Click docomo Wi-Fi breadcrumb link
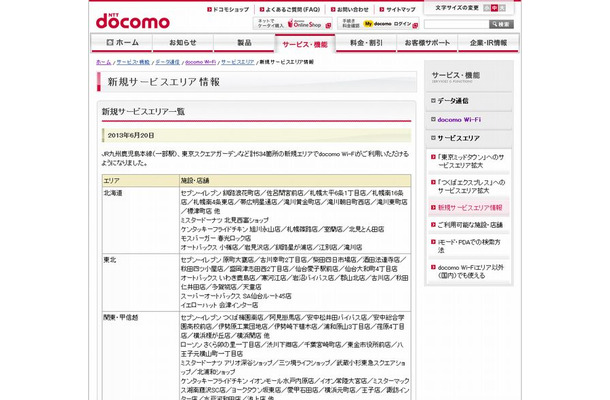 200,62
